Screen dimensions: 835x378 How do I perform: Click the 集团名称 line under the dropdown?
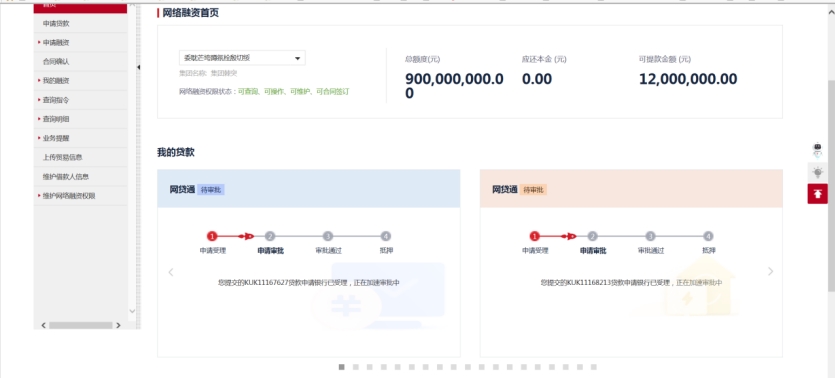[x=208, y=73]
